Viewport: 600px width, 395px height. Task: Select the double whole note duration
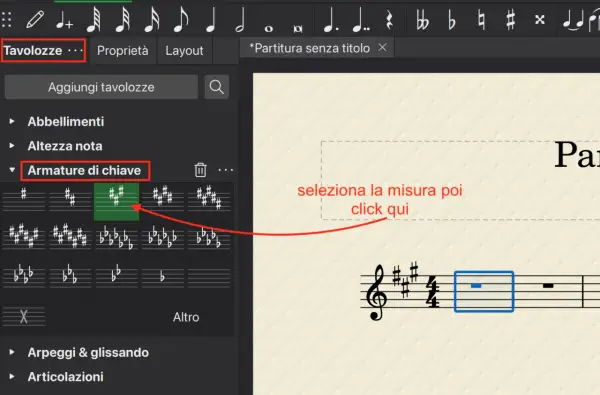(x=298, y=28)
